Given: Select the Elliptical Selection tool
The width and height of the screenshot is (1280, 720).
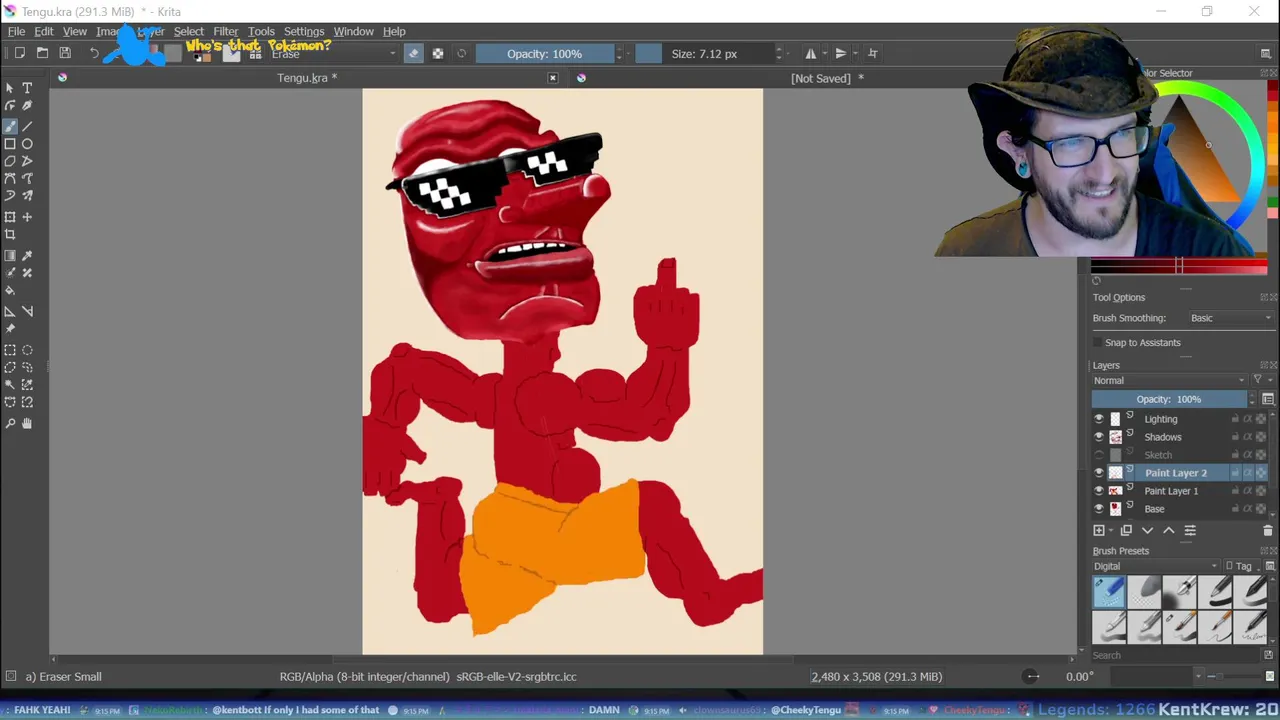Looking at the screenshot, I should click(x=27, y=350).
